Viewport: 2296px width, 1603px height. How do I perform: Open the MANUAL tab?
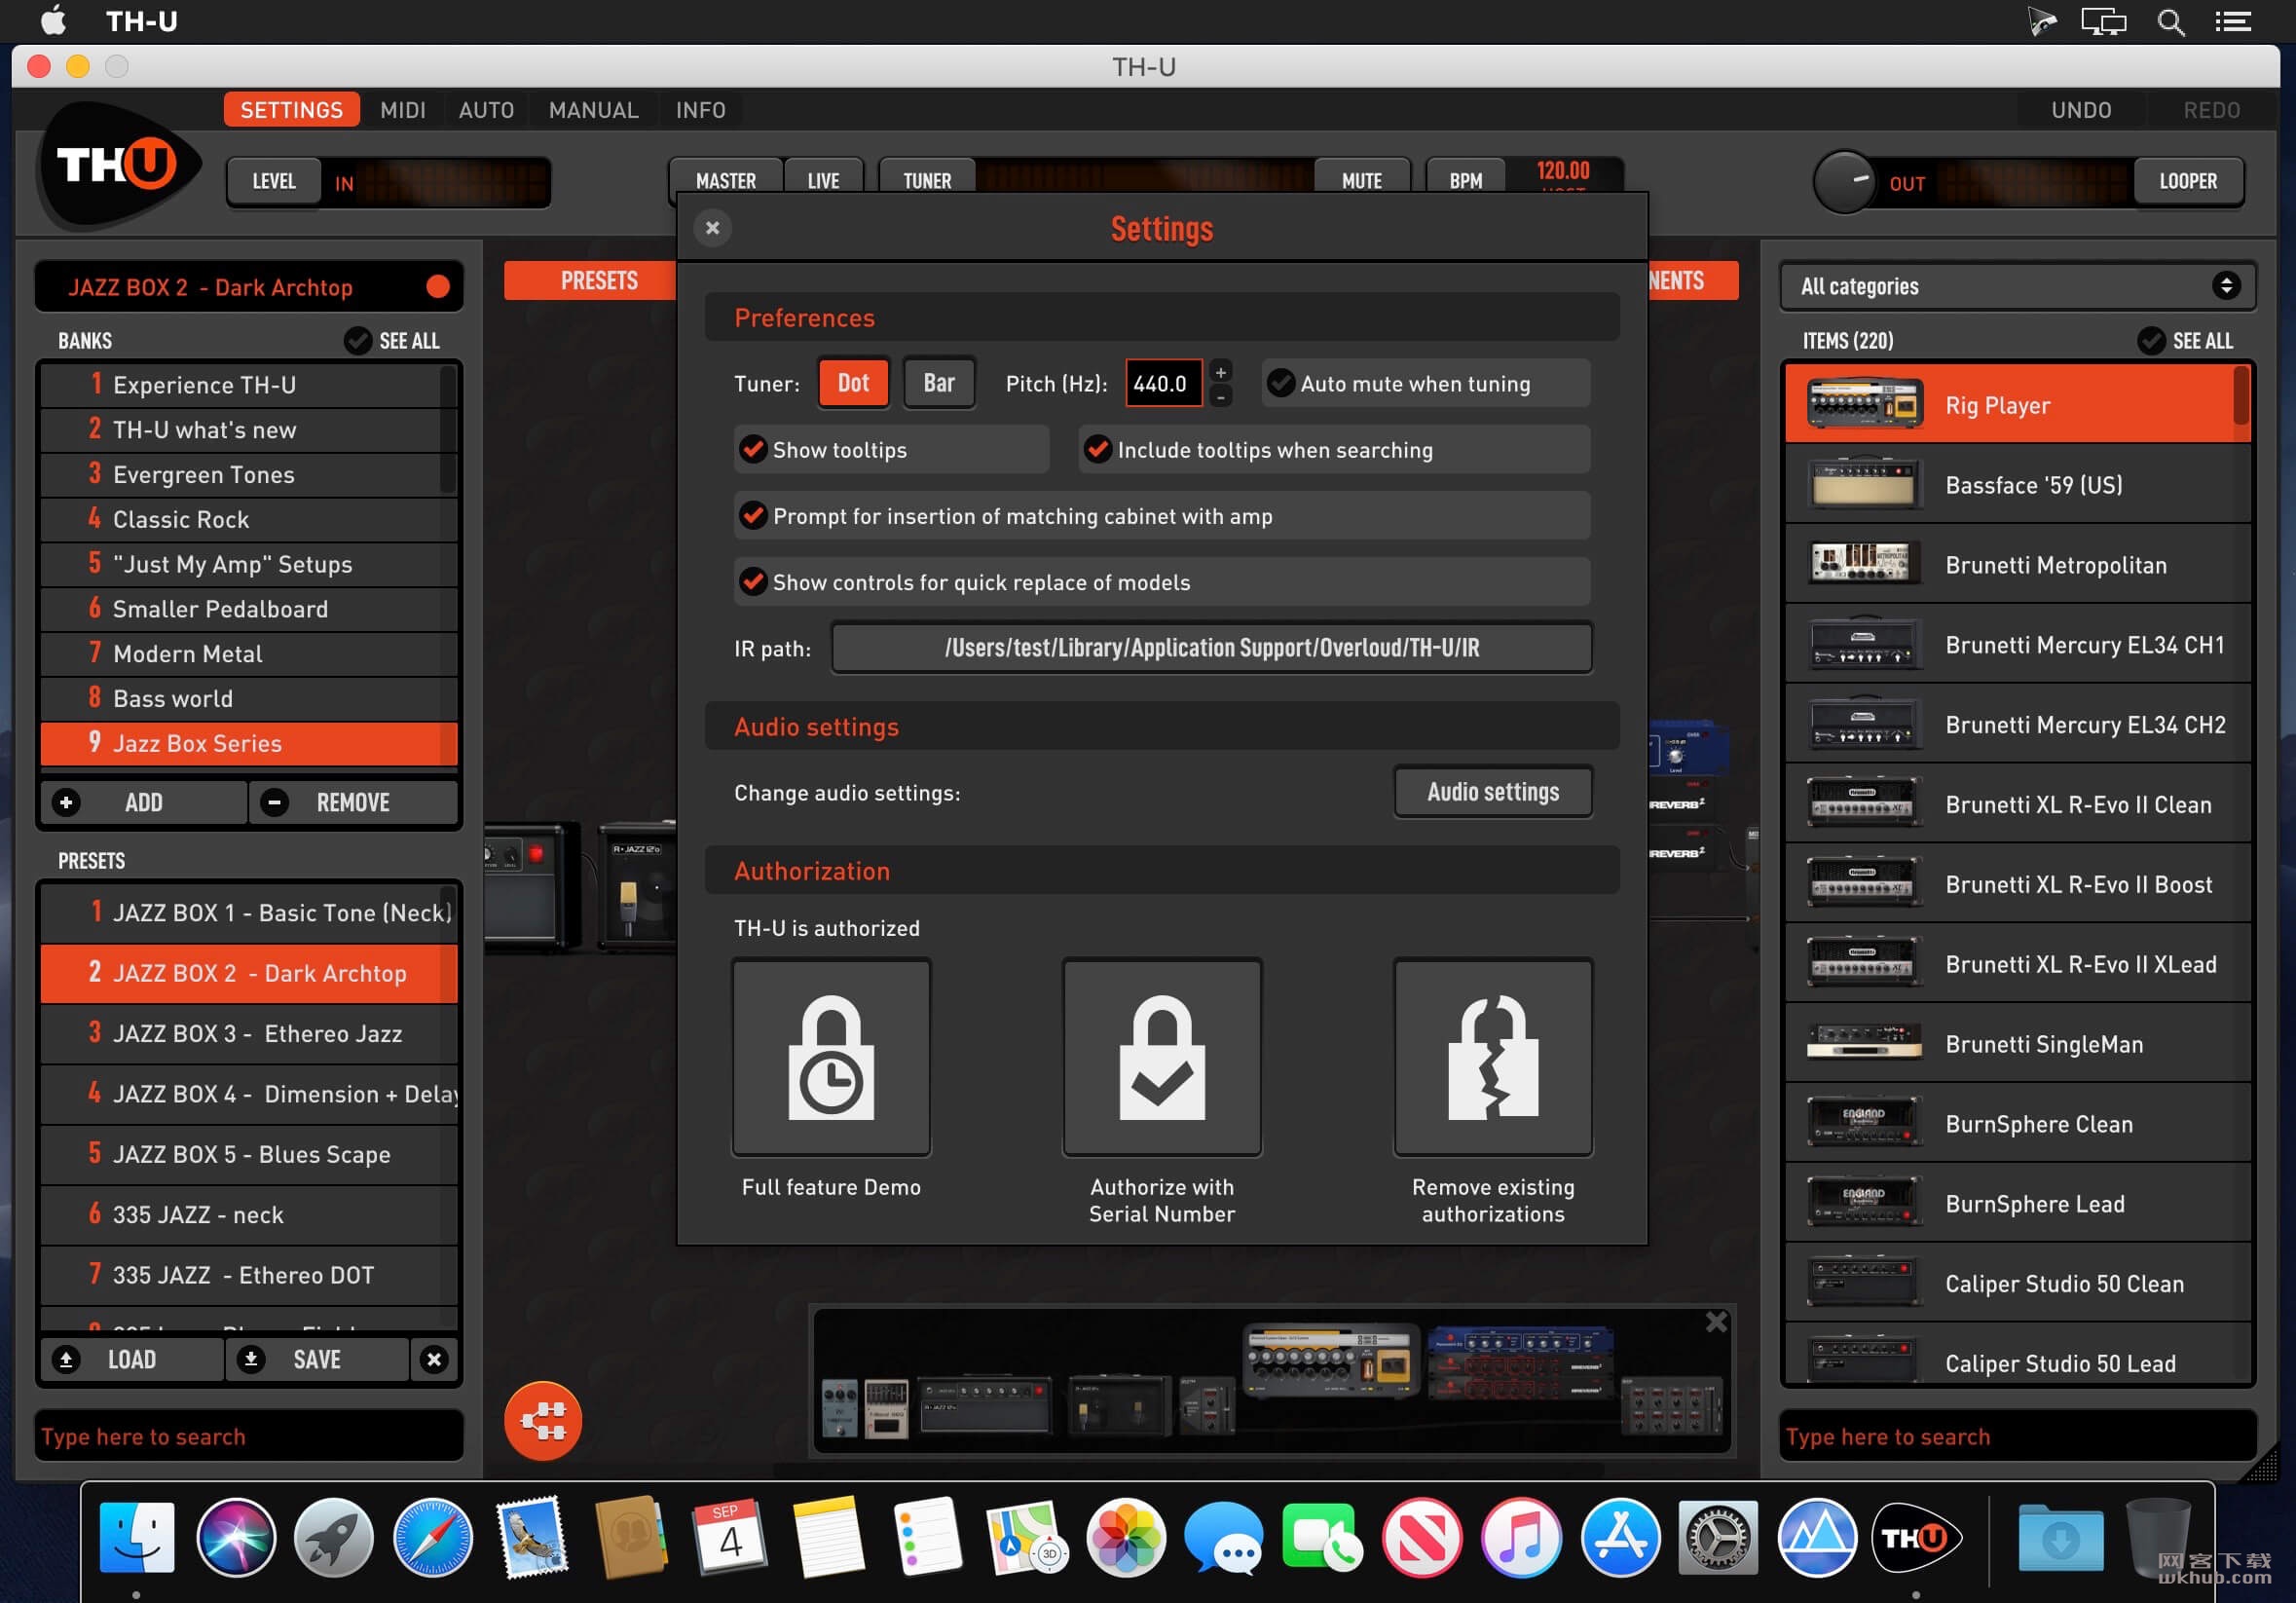[593, 110]
